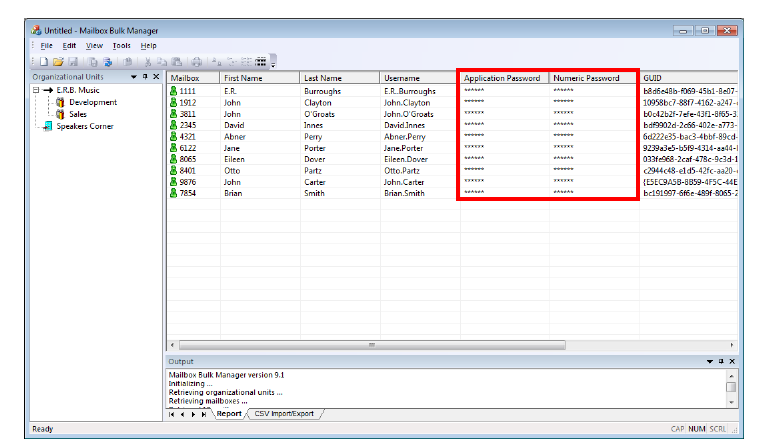
Task: Select mailbox 8065 user icon
Action: coord(173,159)
